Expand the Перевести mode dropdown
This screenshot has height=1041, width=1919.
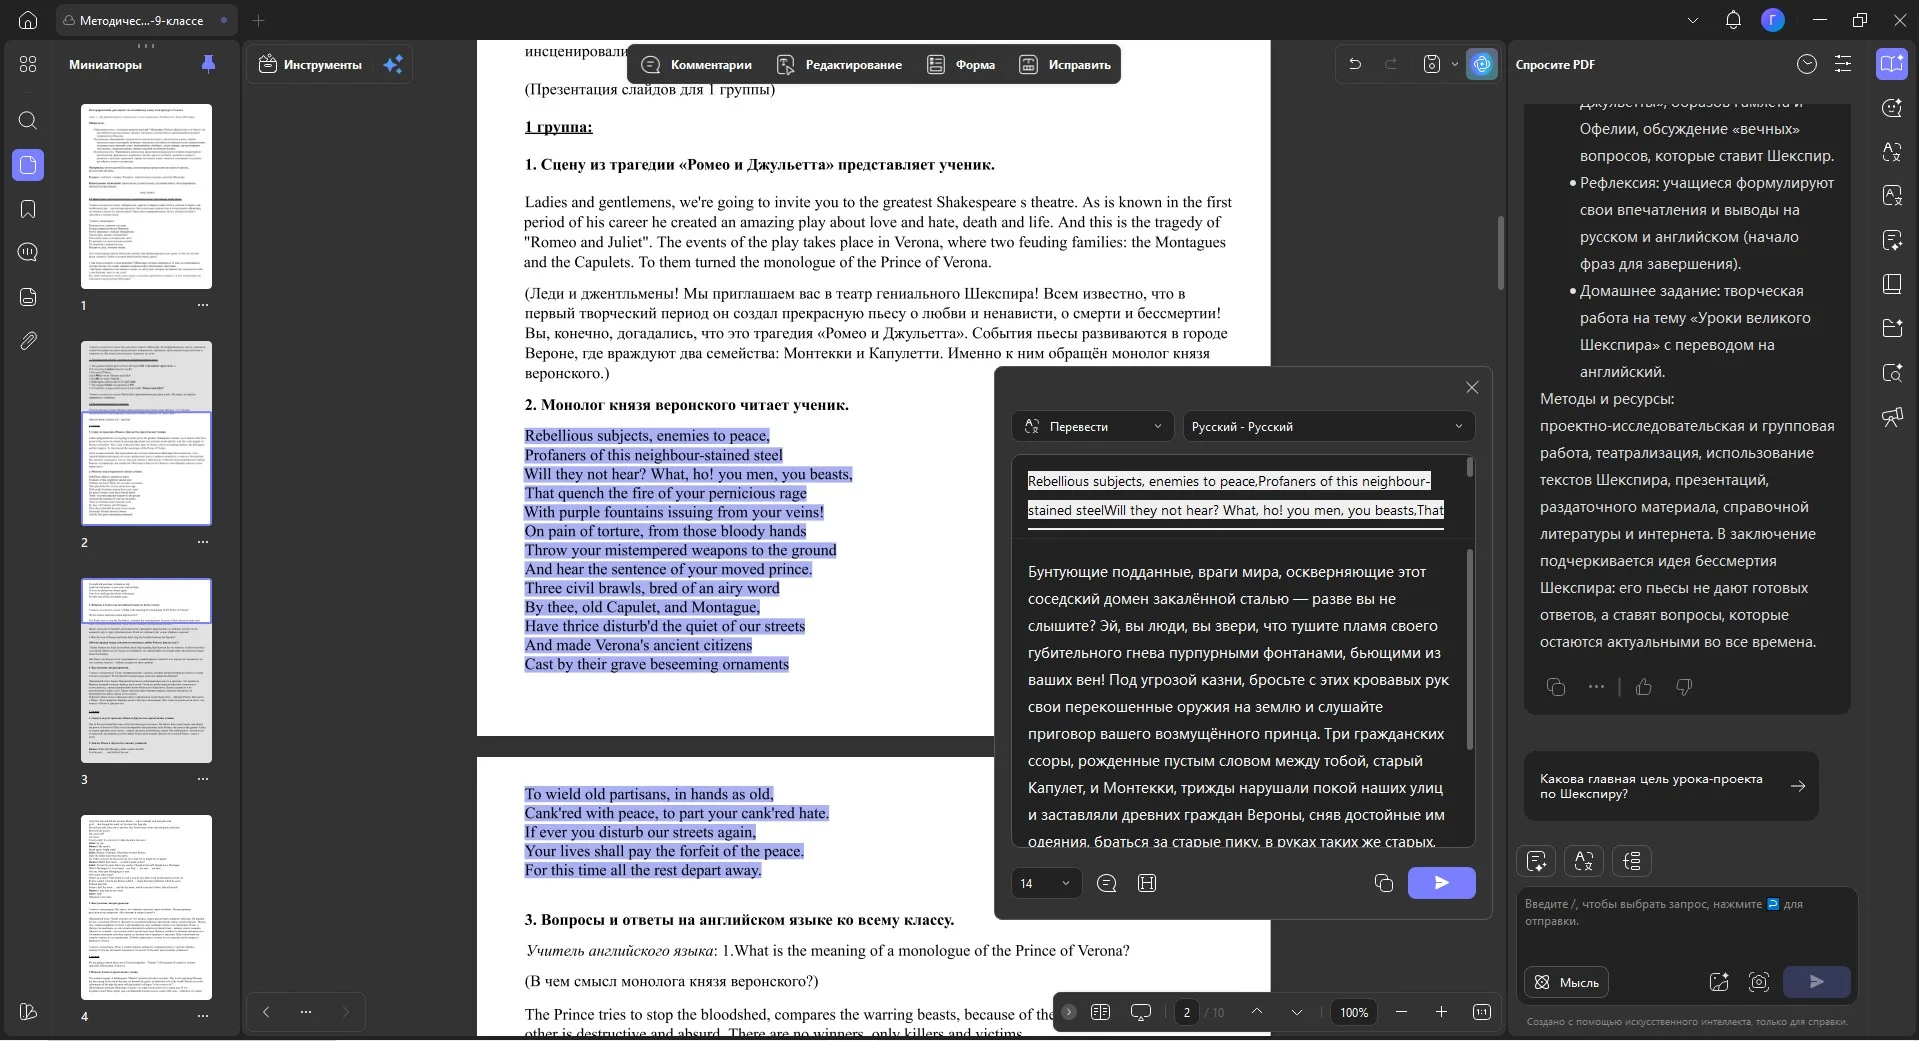click(x=1092, y=426)
